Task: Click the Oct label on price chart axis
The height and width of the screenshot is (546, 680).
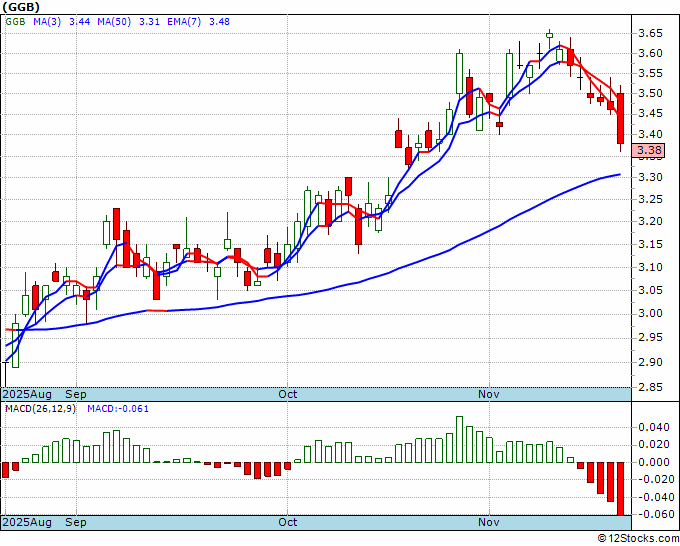Action: click(x=288, y=394)
